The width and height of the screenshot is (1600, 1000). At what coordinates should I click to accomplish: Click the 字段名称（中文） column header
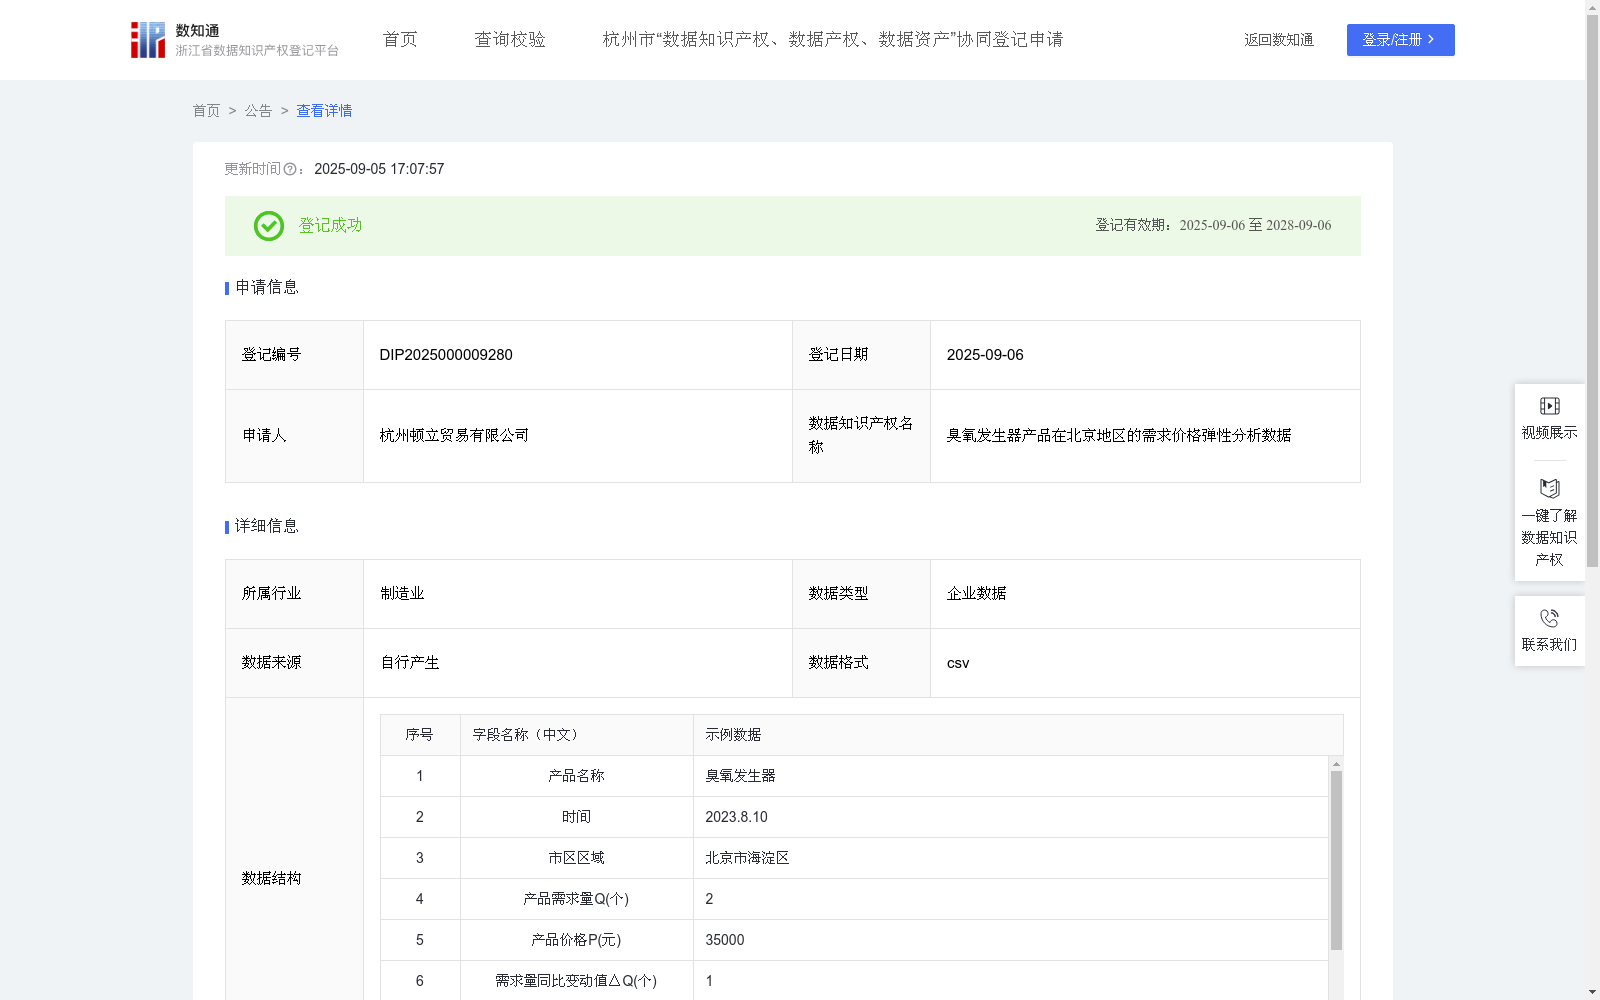click(x=576, y=735)
